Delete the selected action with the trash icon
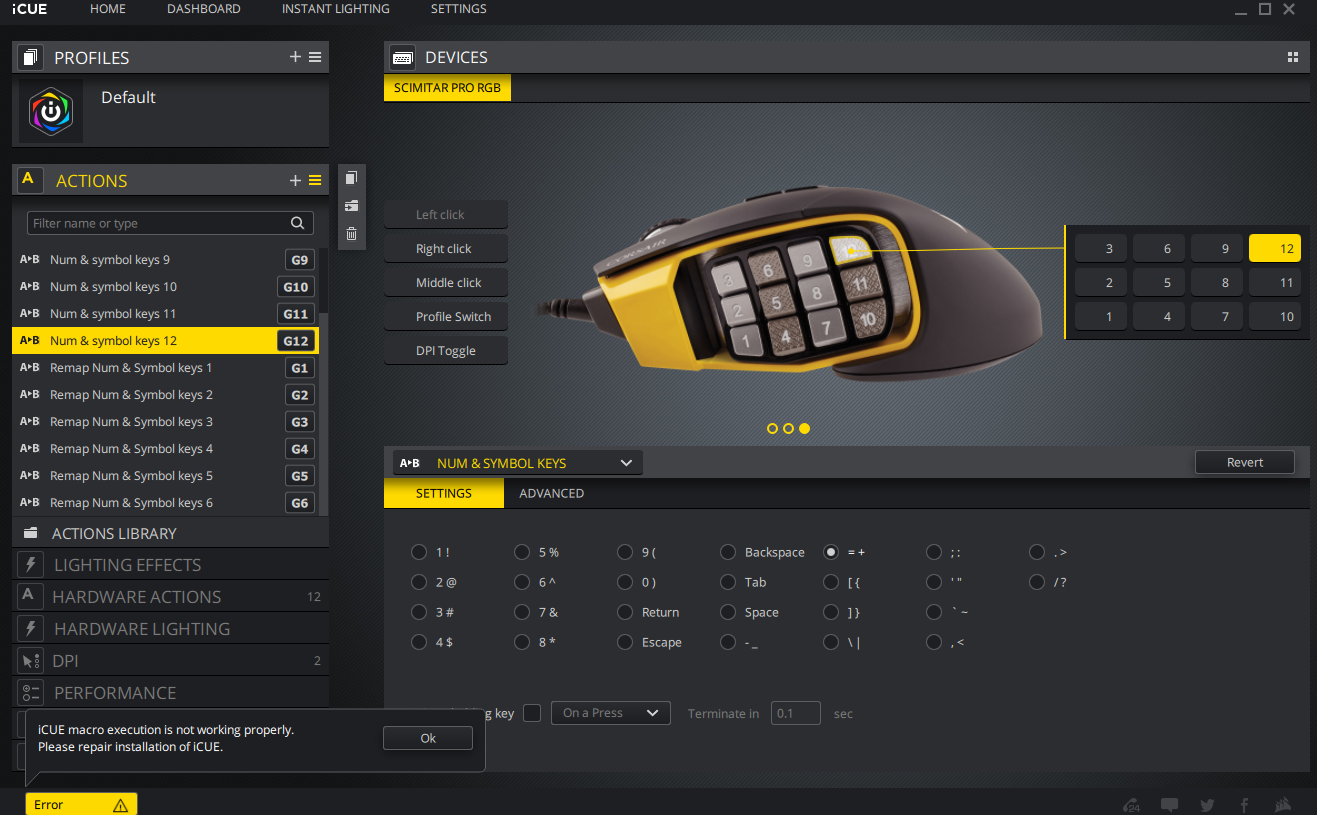Screen dimensions: 1317x815 (351, 234)
